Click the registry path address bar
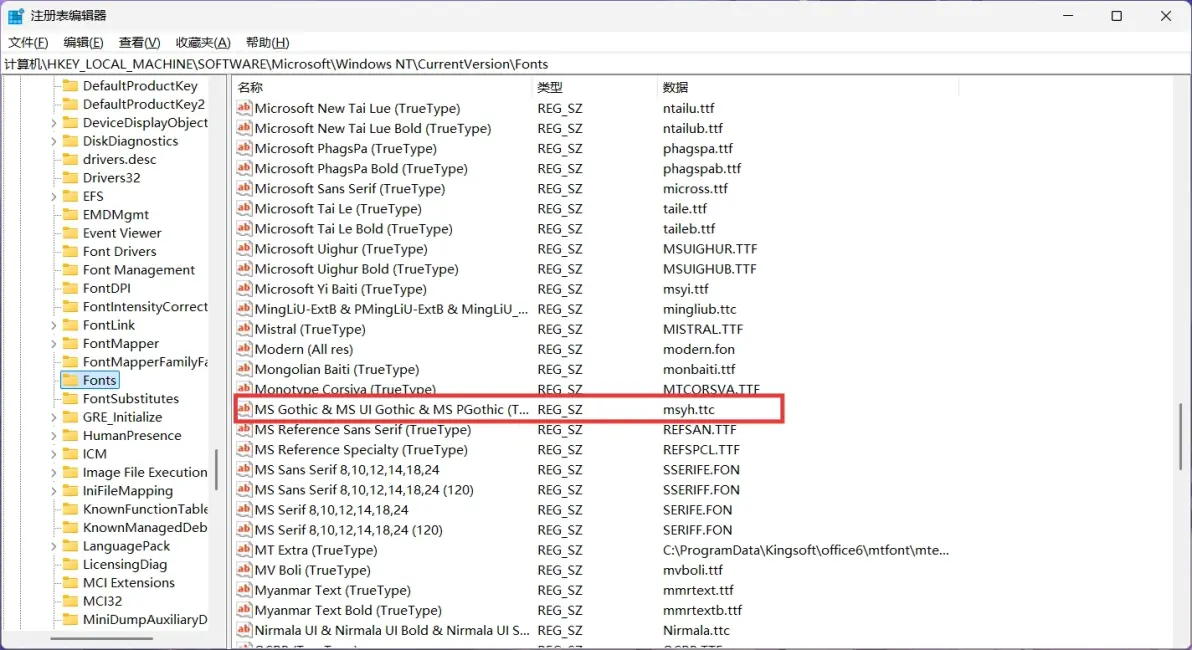This screenshot has width=1192, height=650. [x=596, y=64]
